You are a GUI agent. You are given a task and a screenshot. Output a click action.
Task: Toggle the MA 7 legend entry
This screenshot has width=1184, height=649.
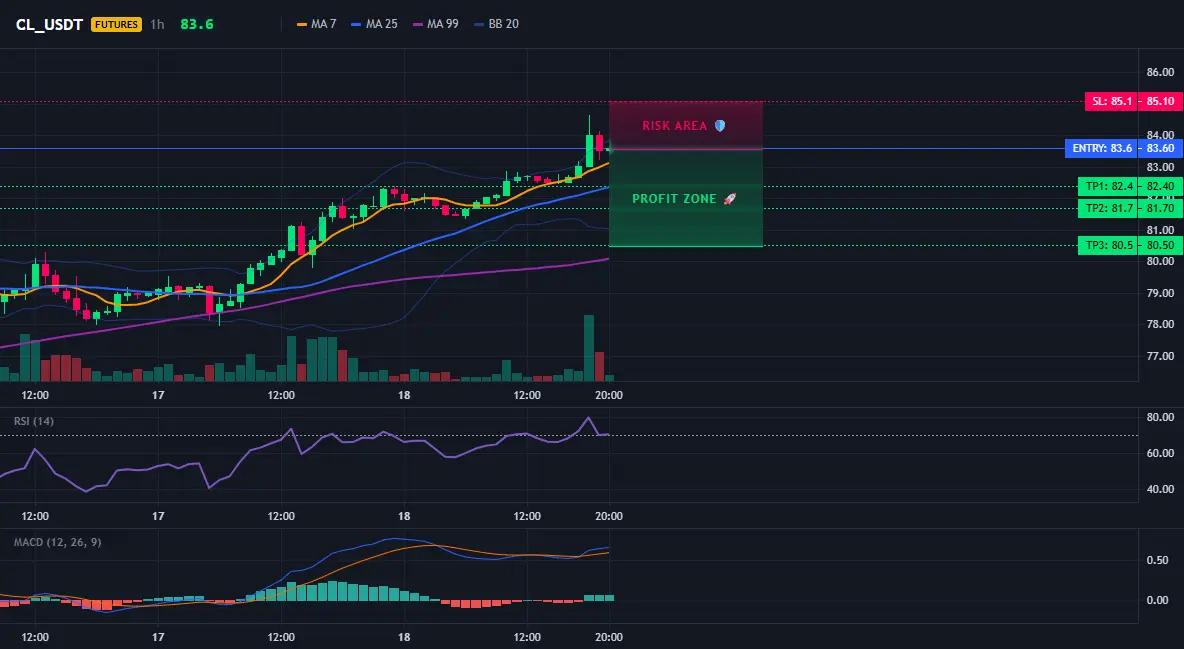click(x=316, y=24)
